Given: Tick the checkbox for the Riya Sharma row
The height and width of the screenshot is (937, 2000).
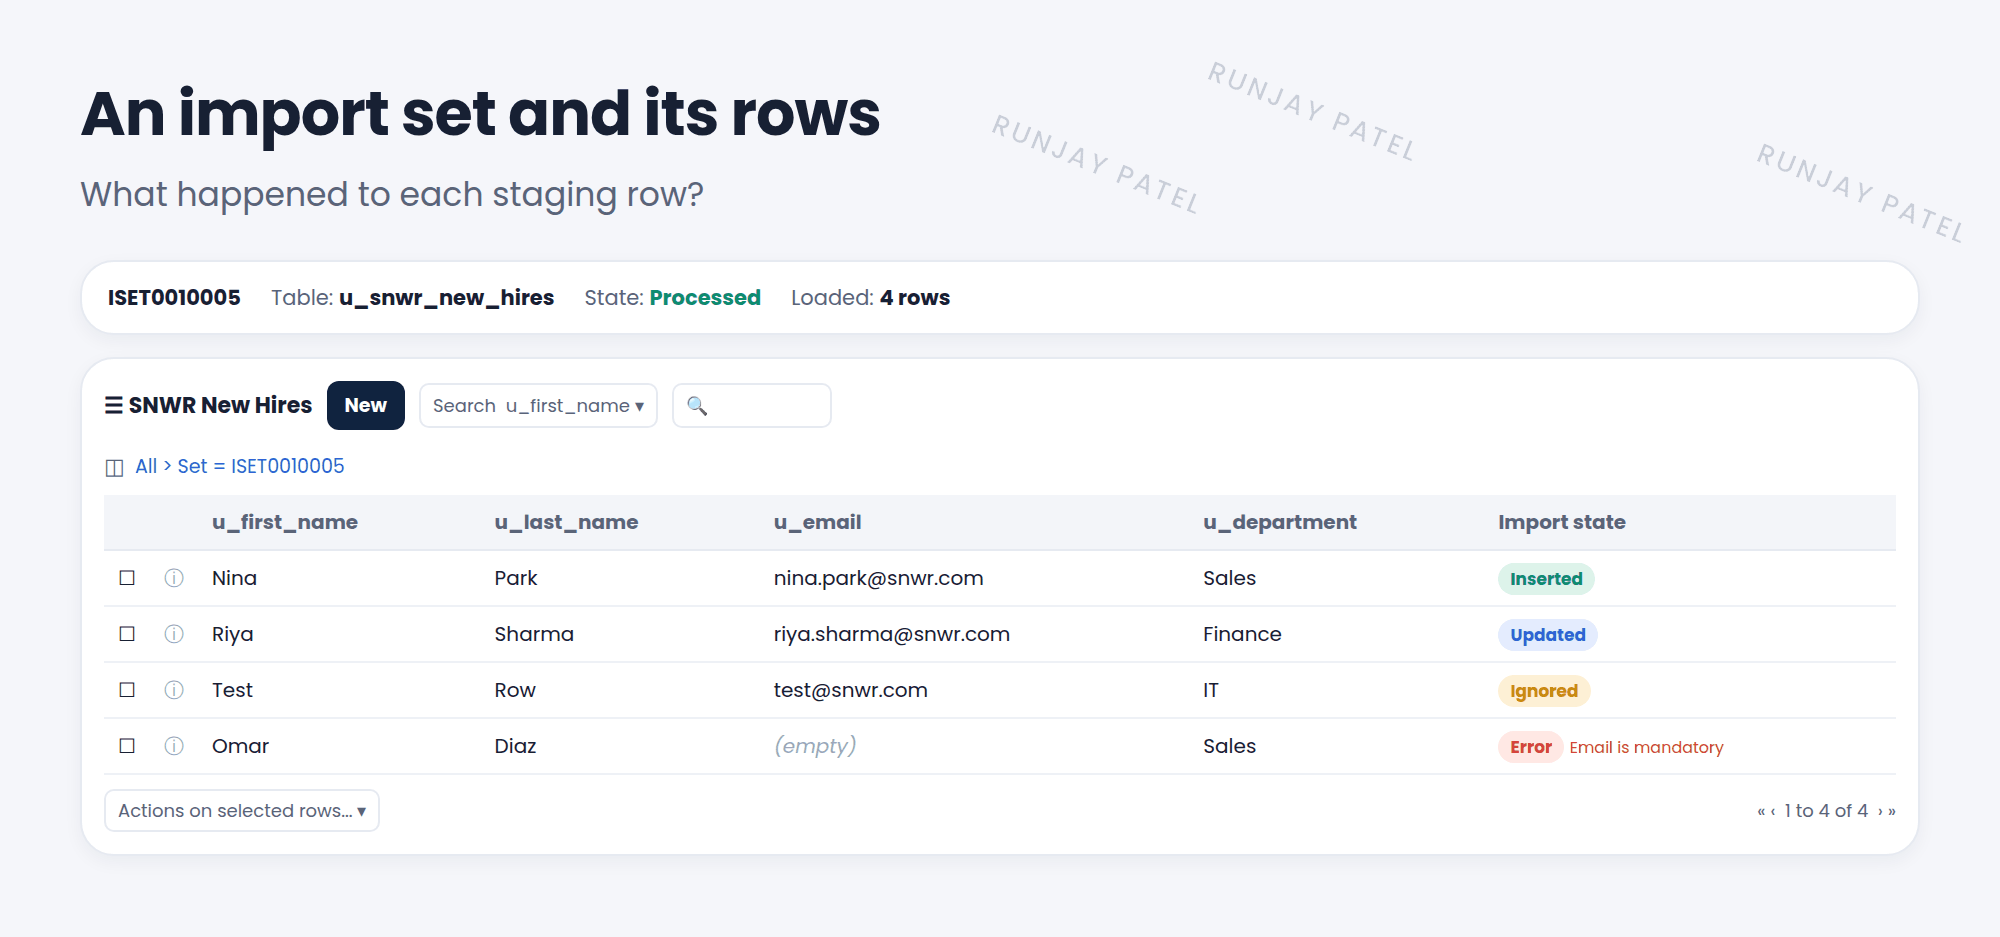Looking at the screenshot, I should [x=127, y=634].
